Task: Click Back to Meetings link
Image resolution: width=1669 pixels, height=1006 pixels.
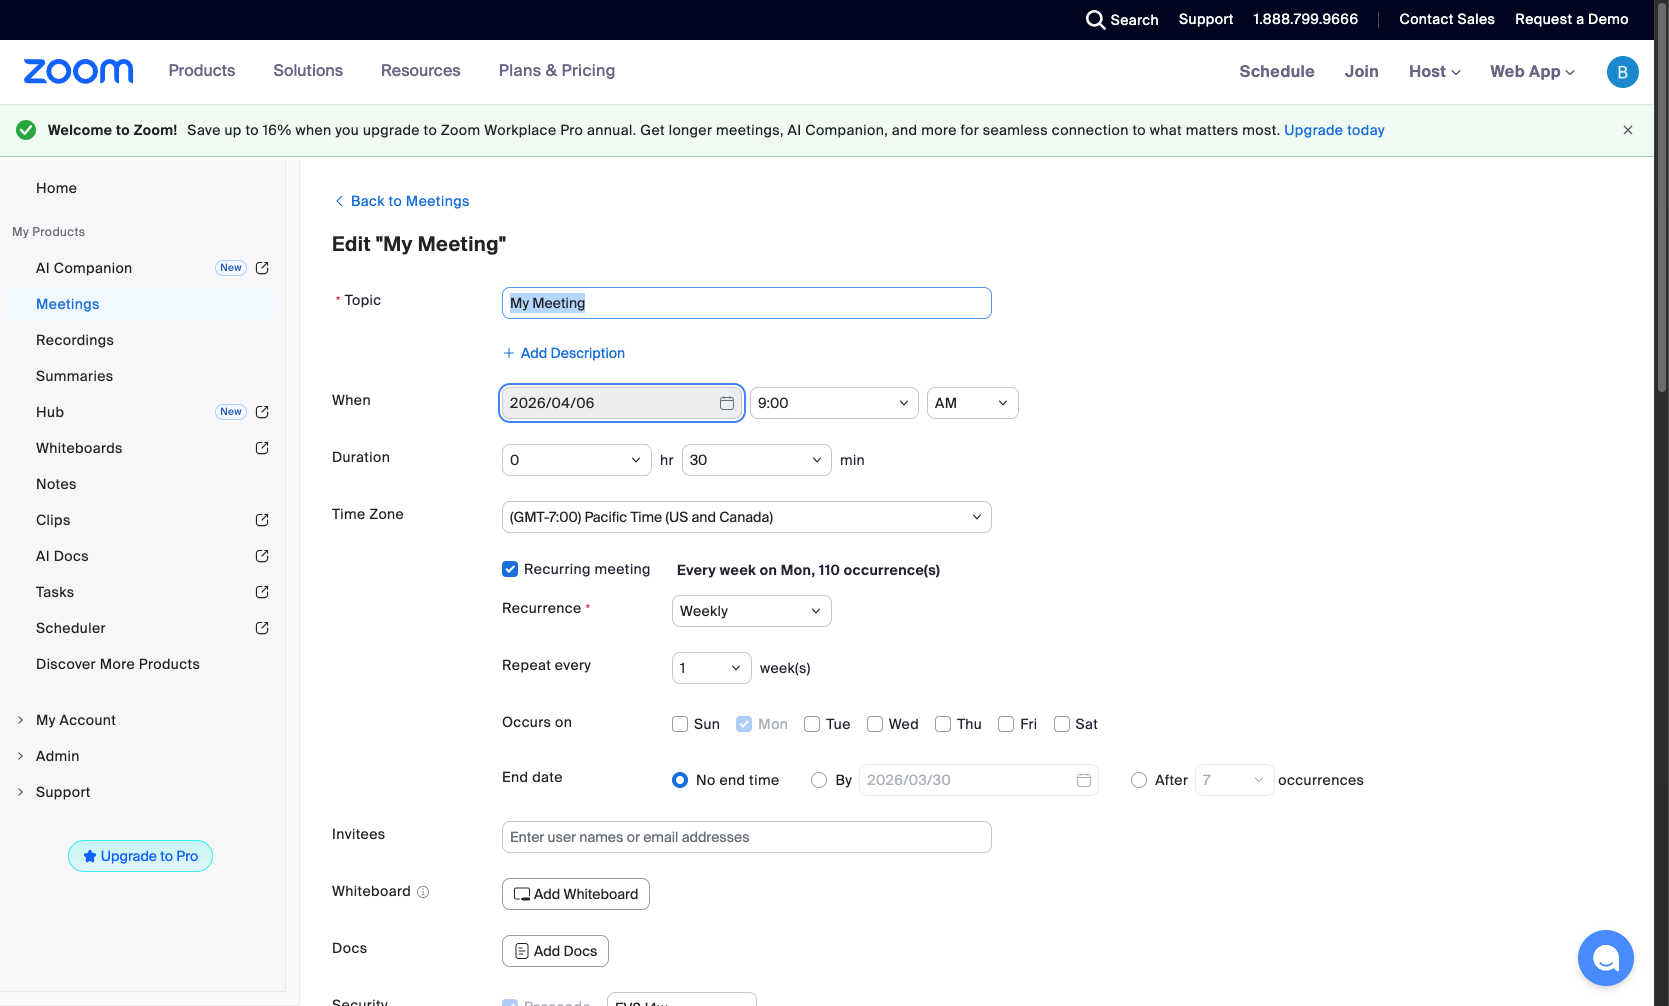Action: pos(402,201)
